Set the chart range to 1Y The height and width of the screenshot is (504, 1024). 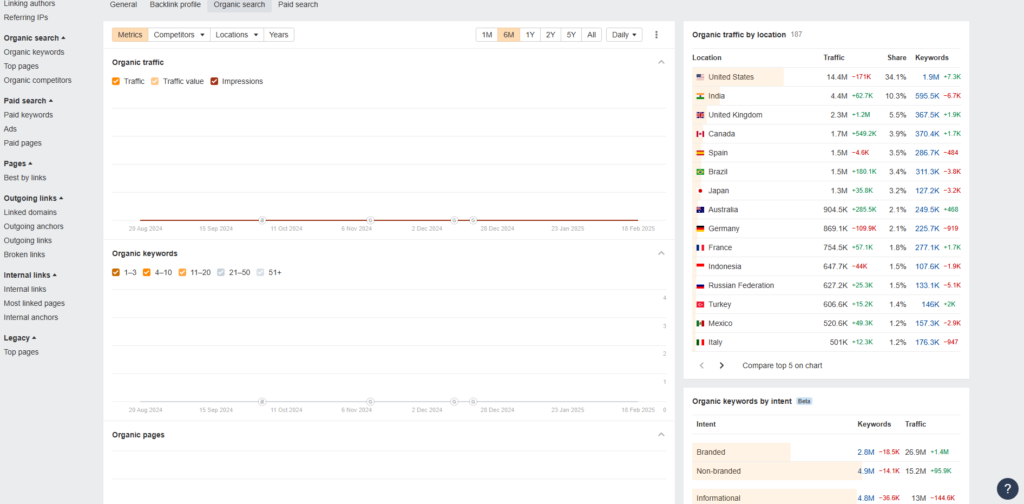(x=530, y=35)
